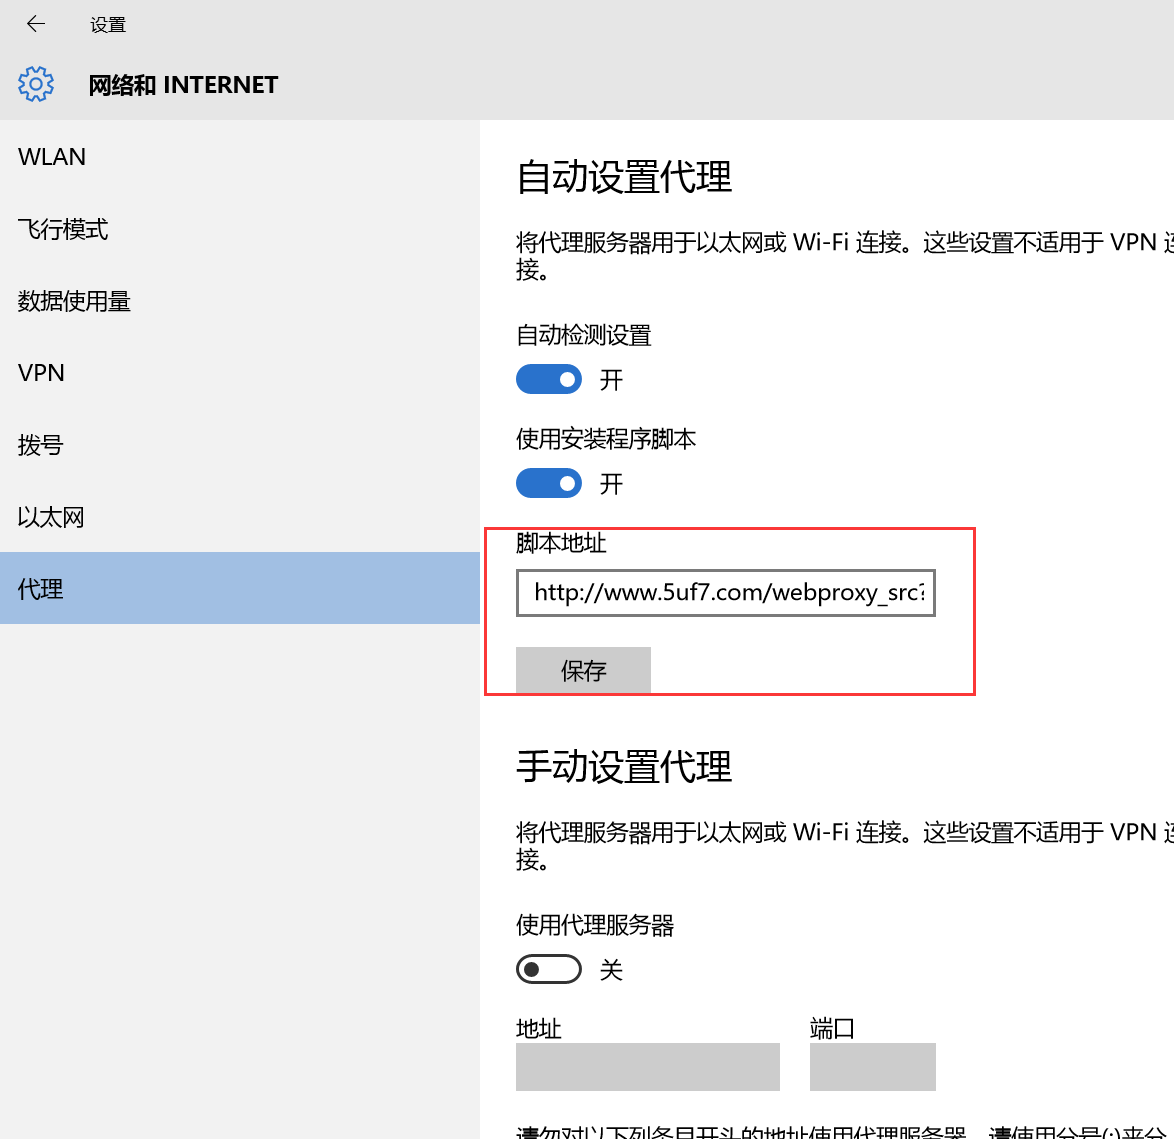The image size is (1174, 1139).
Task: Select 飞行模式 in the sidebar
Action: point(63,230)
